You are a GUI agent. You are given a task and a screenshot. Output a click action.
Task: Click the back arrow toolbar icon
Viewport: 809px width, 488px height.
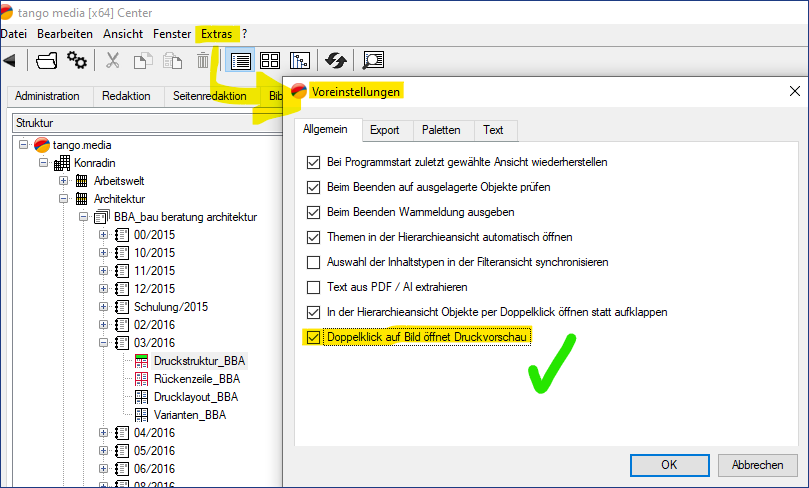[9, 61]
